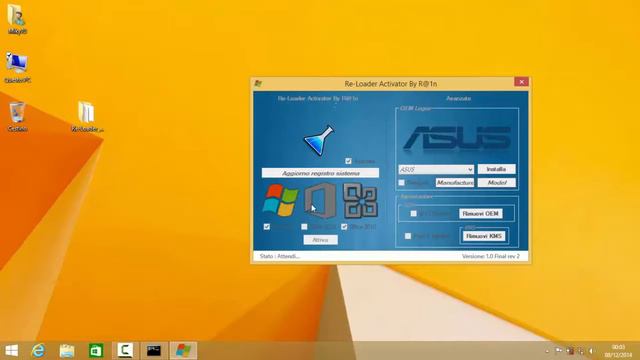Launch Internet Explorer from taskbar
This screenshot has height=360, width=640.
tap(38, 351)
